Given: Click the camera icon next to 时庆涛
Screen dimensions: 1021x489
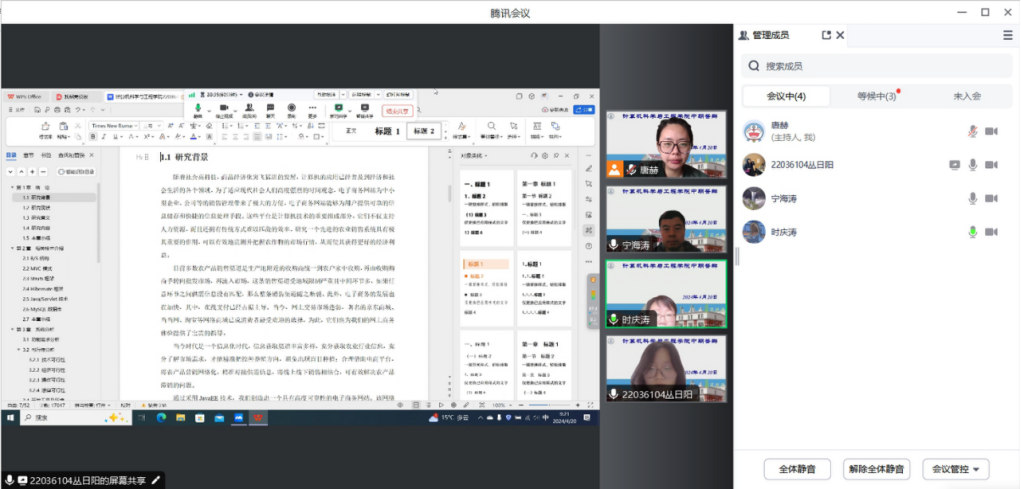Looking at the screenshot, I should [991, 232].
